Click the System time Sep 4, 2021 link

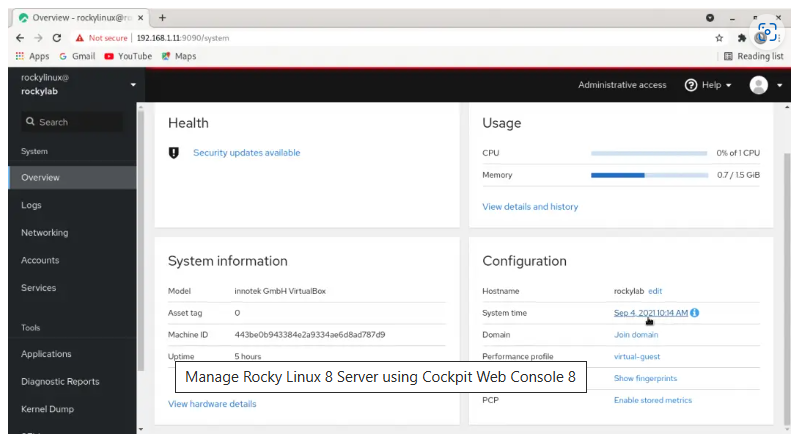(x=651, y=313)
